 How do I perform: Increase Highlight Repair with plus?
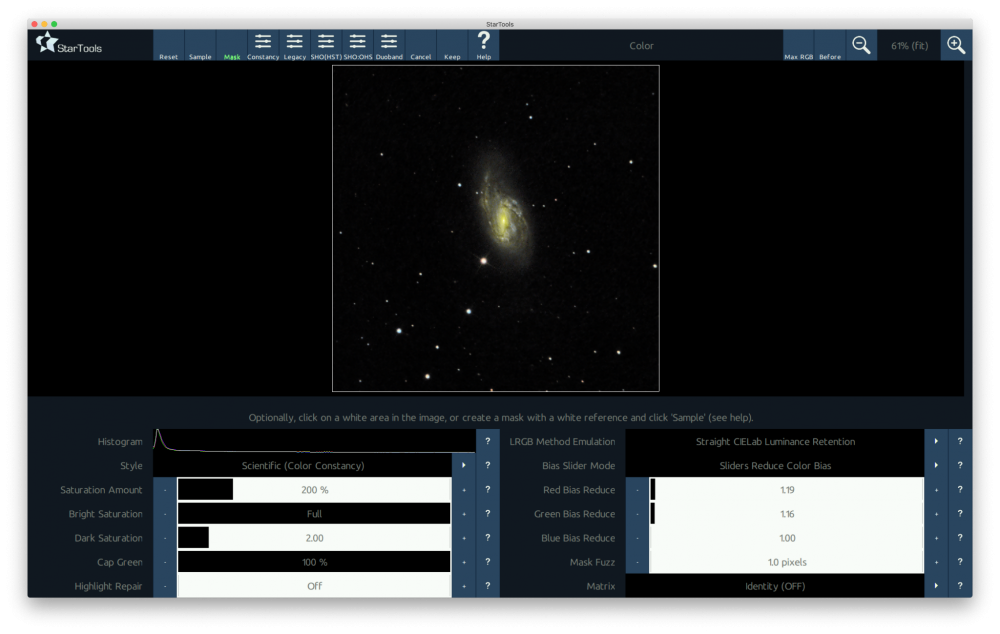[x=464, y=586]
